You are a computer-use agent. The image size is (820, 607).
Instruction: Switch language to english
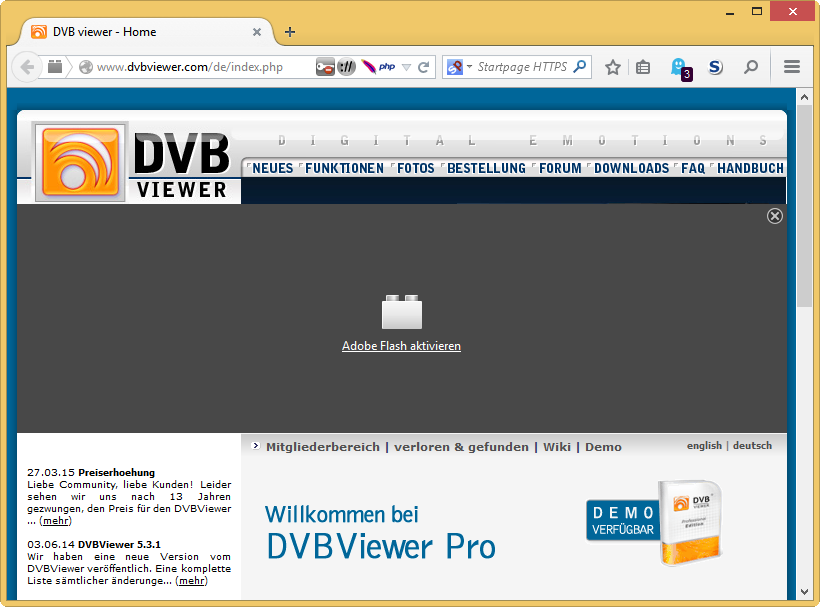click(704, 445)
